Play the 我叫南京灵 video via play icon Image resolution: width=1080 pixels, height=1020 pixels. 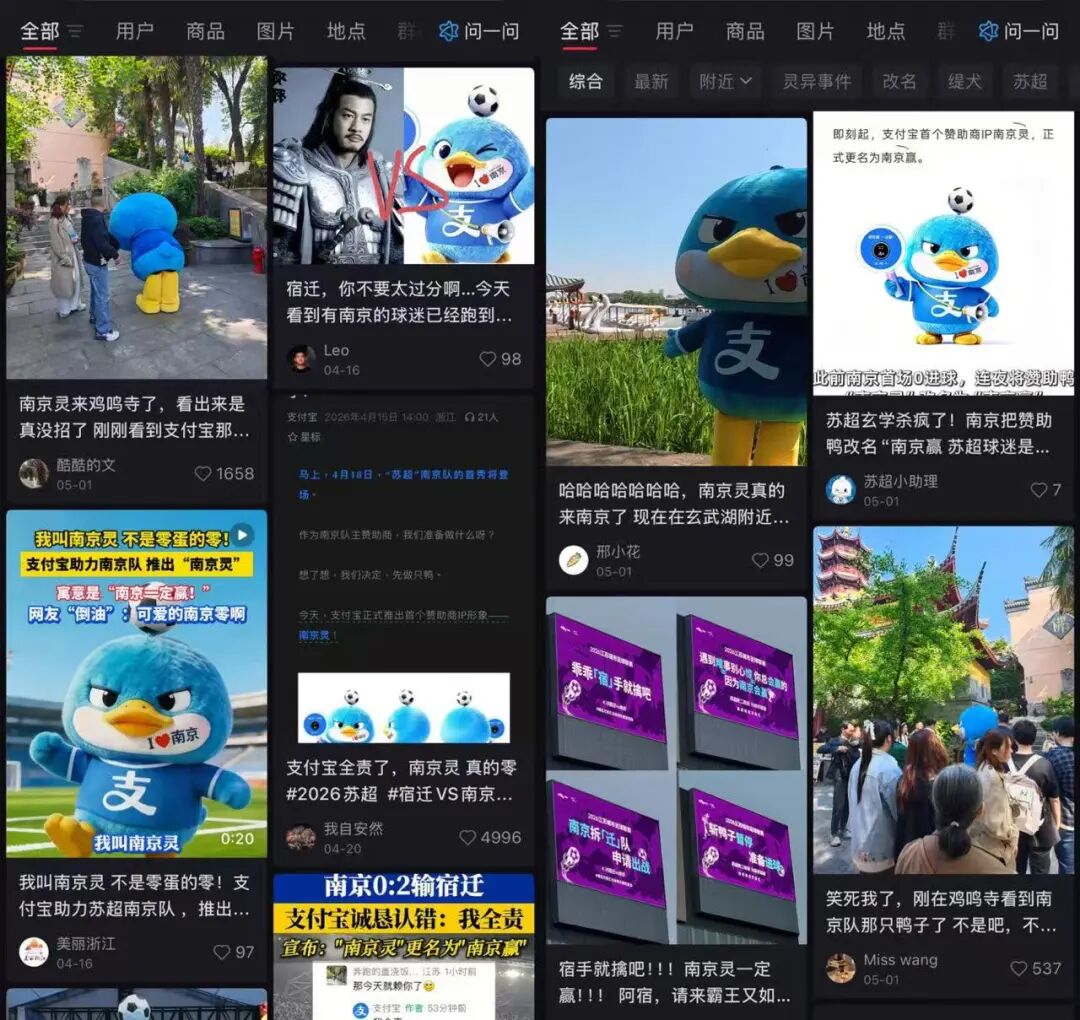coord(242,534)
